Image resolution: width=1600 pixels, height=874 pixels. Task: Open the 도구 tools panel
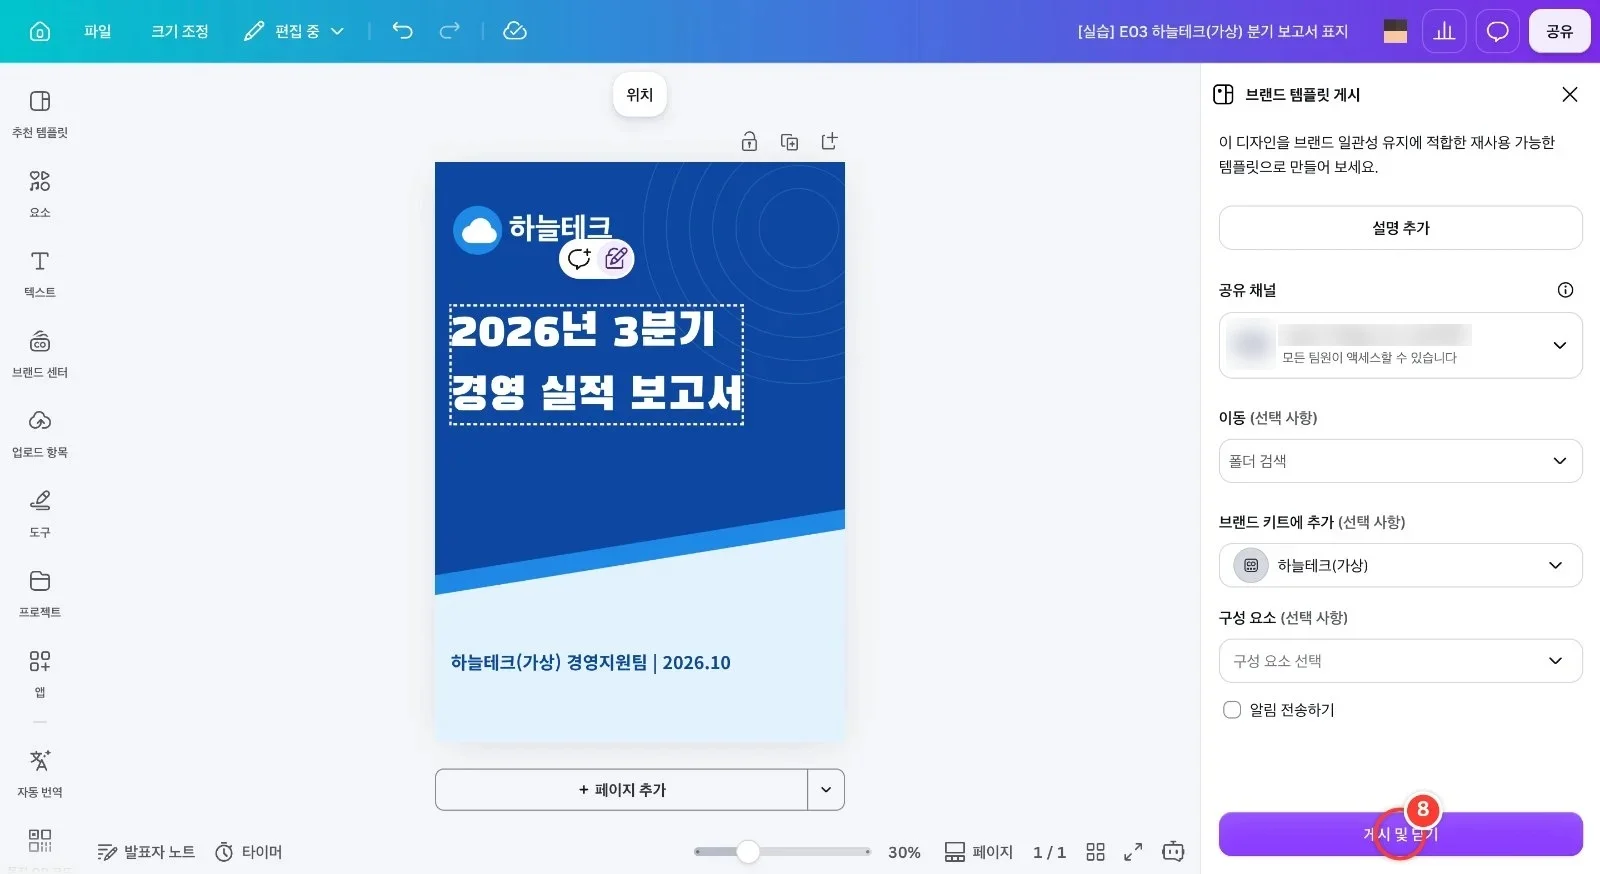pyautogui.click(x=40, y=514)
